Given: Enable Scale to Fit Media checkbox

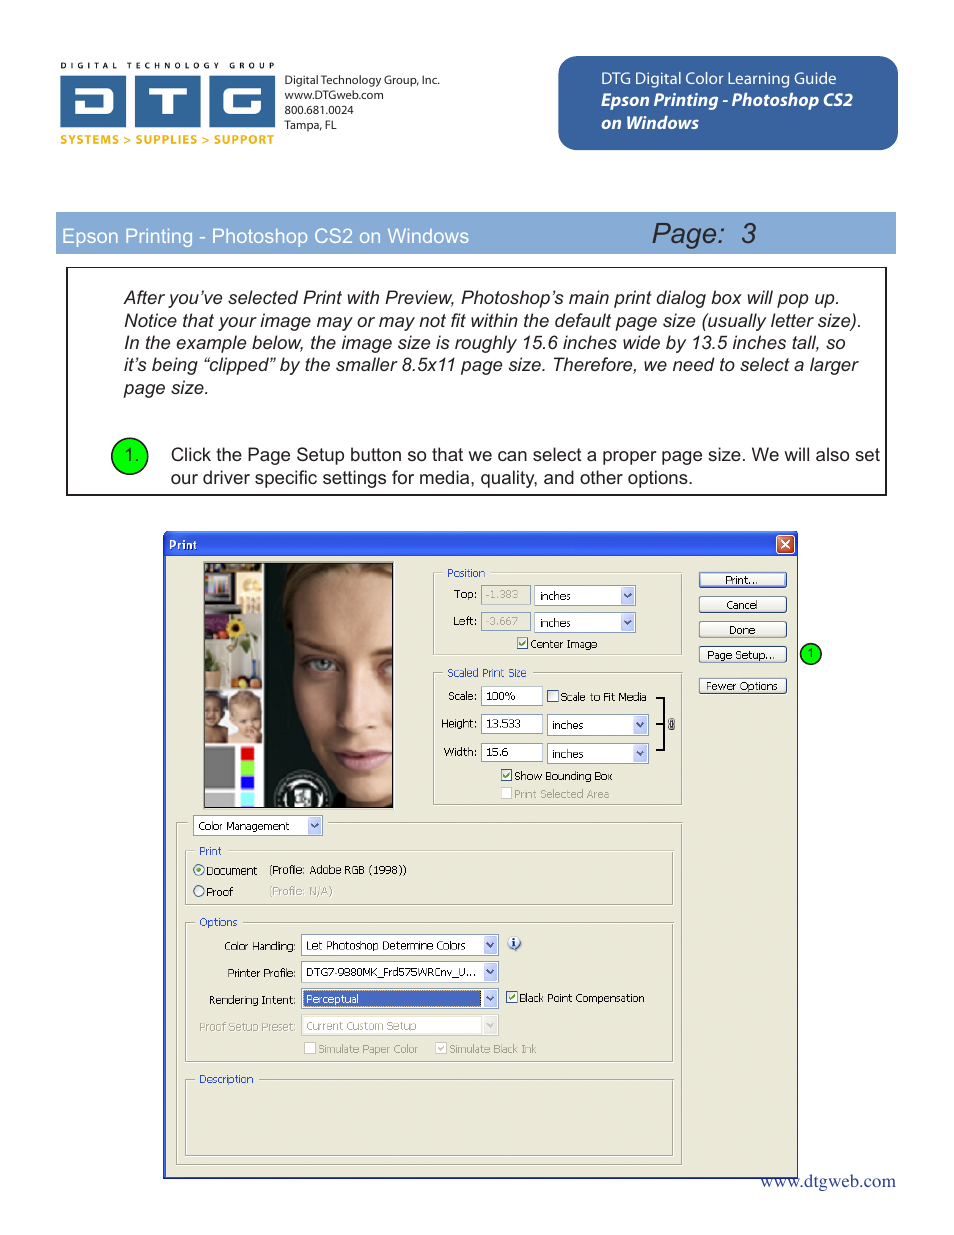Looking at the screenshot, I should [x=553, y=696].
